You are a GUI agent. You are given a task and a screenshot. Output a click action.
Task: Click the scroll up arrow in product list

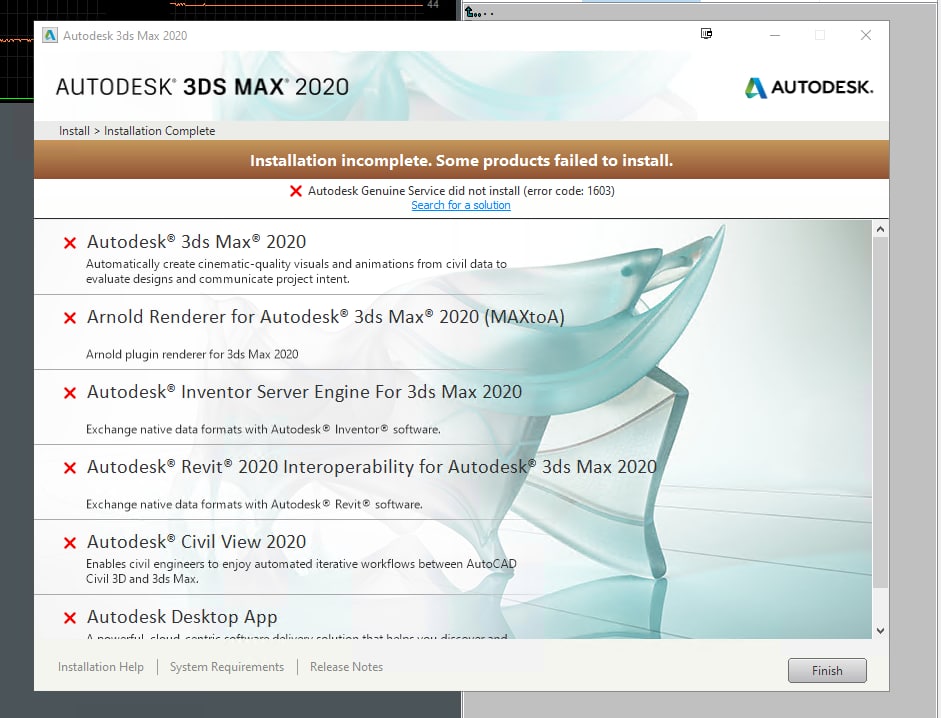click(880, 229)
